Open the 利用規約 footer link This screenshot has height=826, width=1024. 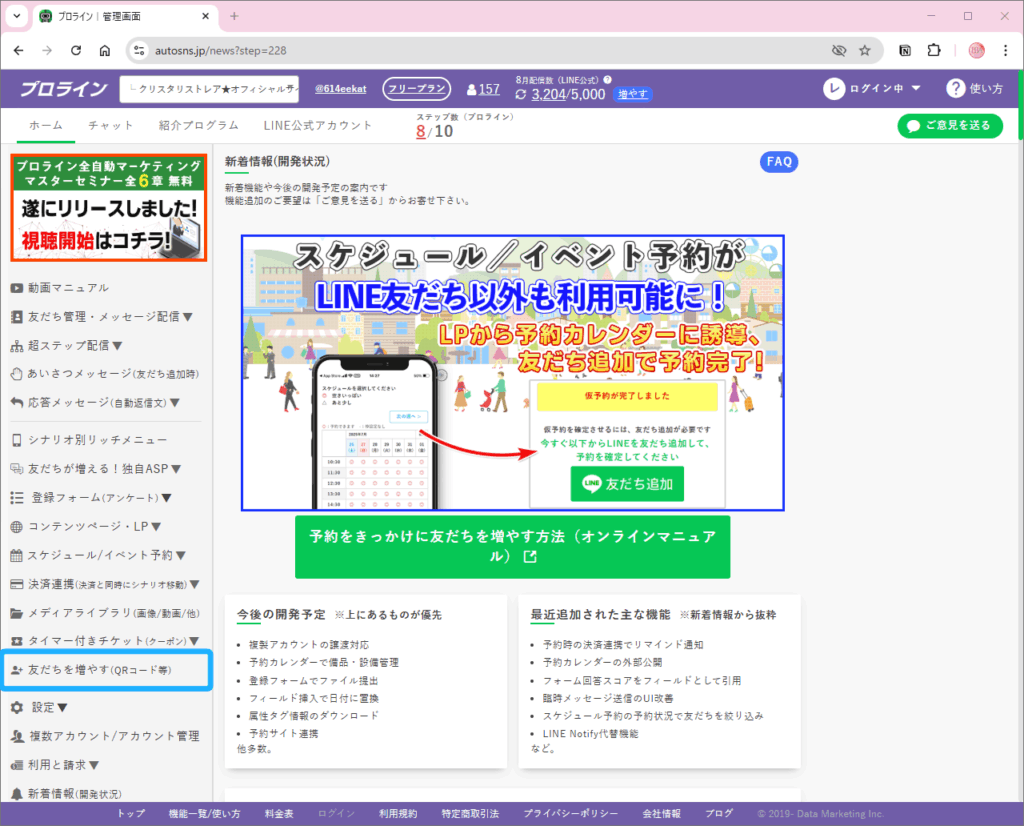click(x=398, y=814)
